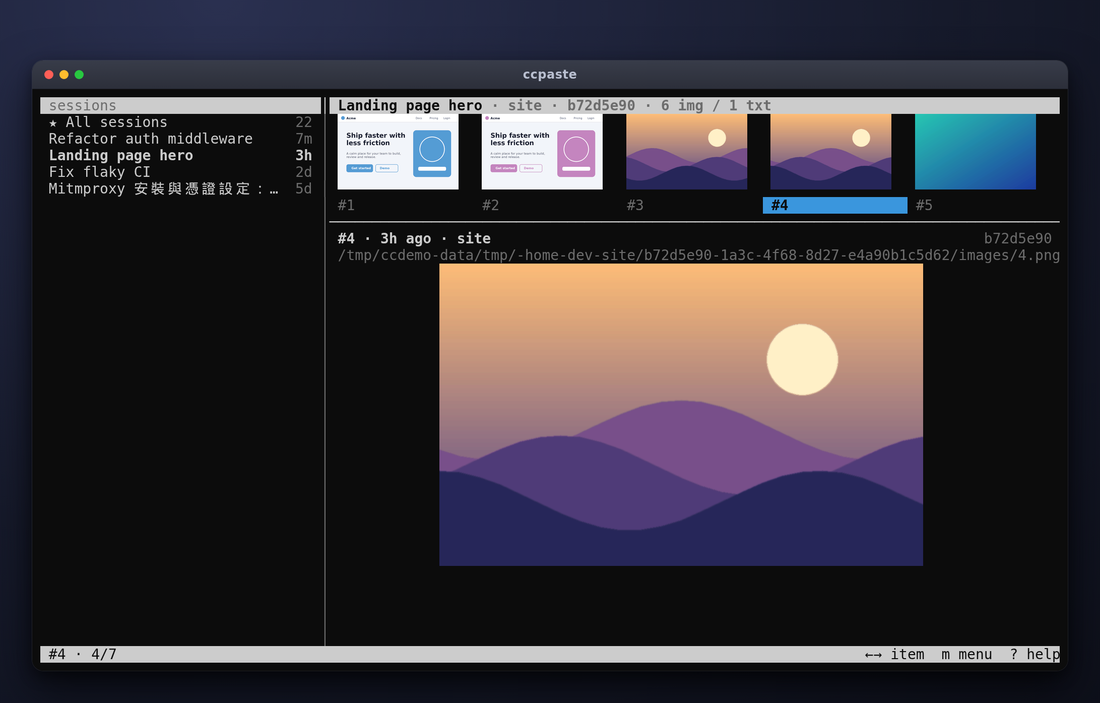Click the large sunset preview image
This screenshot has width=1100, height=703.
click(680, 415)
